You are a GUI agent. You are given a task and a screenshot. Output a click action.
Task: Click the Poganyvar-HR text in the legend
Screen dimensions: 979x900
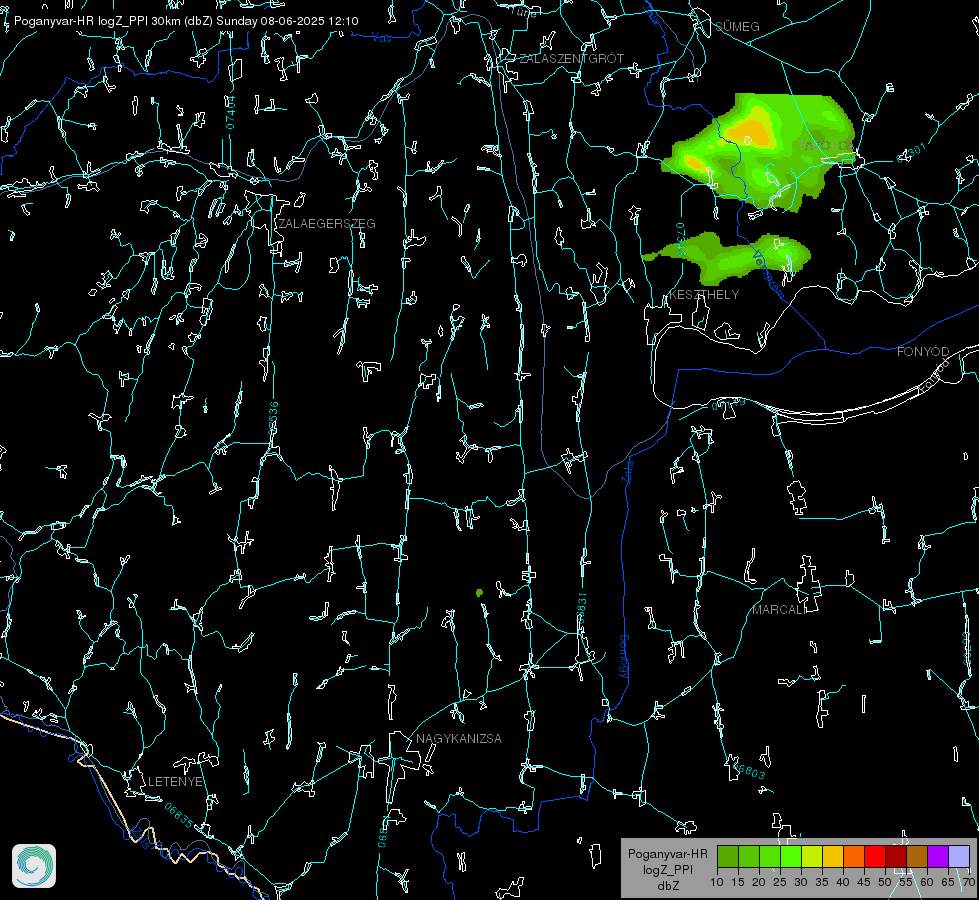click(667, 853)
